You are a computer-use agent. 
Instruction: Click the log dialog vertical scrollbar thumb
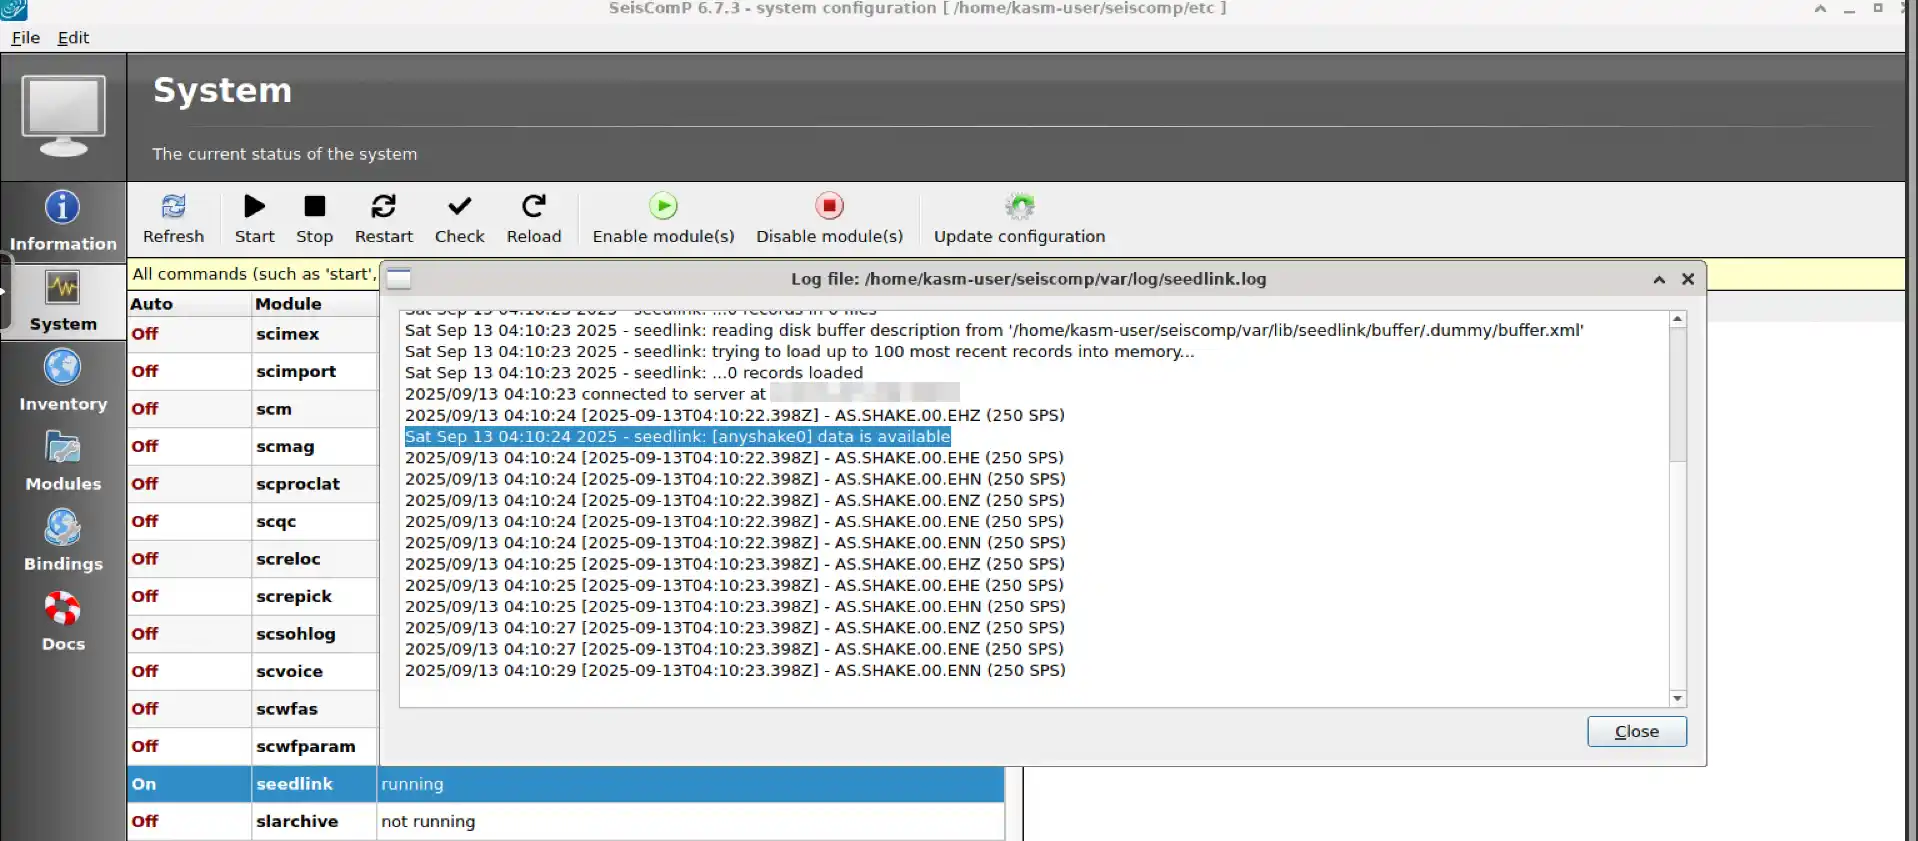(1678, 395)
